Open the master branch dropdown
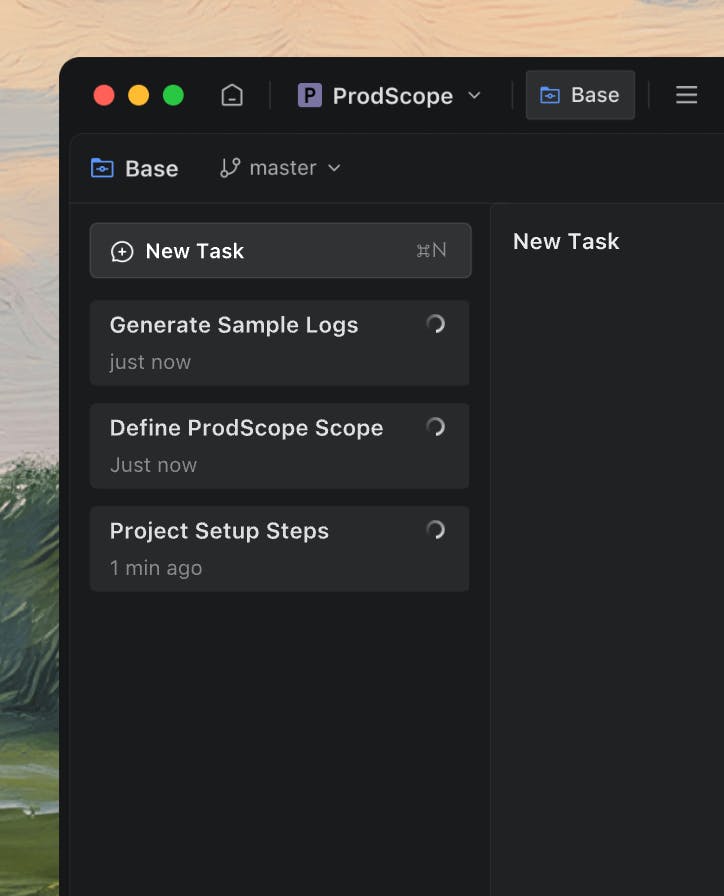The image size is (724, 896). coord(282,168)
